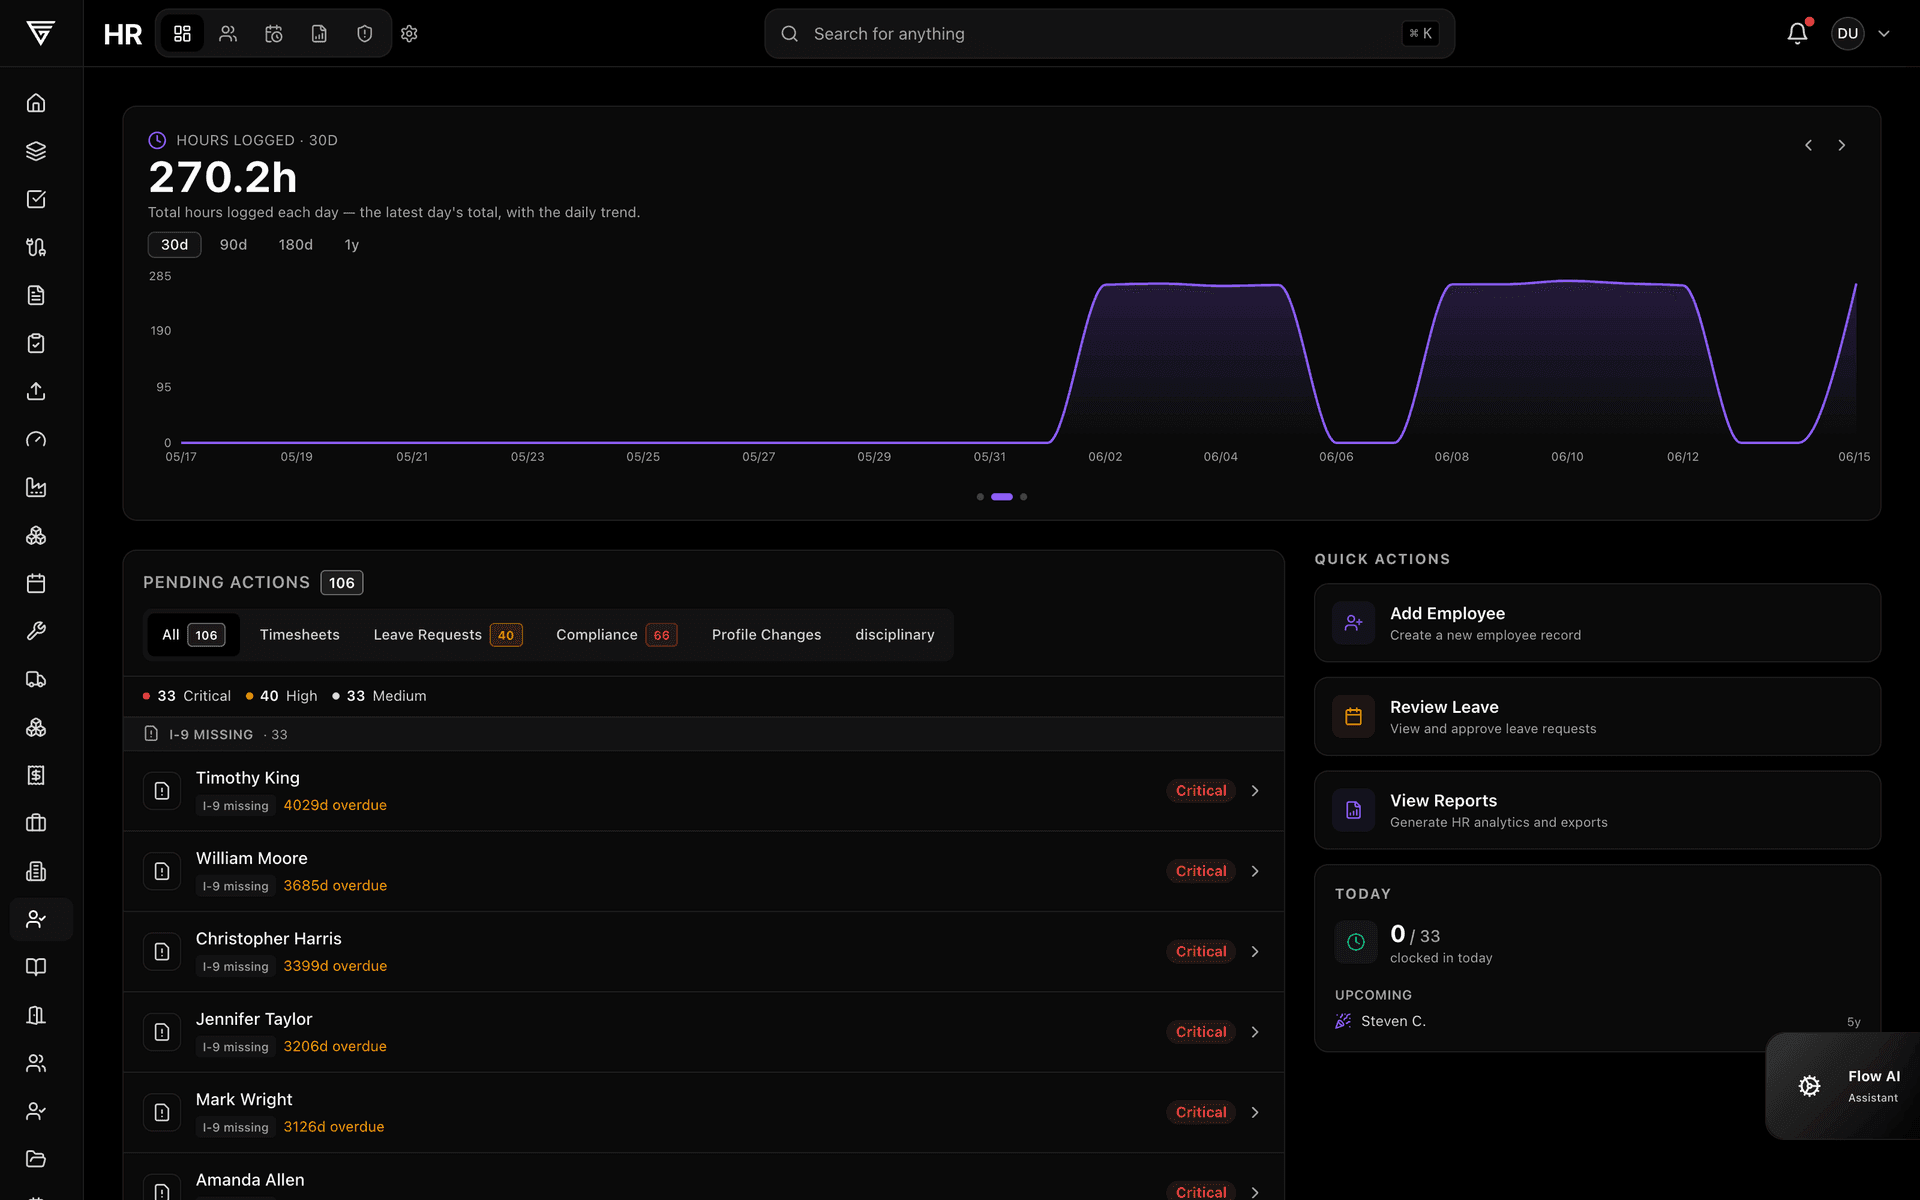1920x1200 pixels.
Task: Open the HR employees people icon
Action: tap(228, 34)
